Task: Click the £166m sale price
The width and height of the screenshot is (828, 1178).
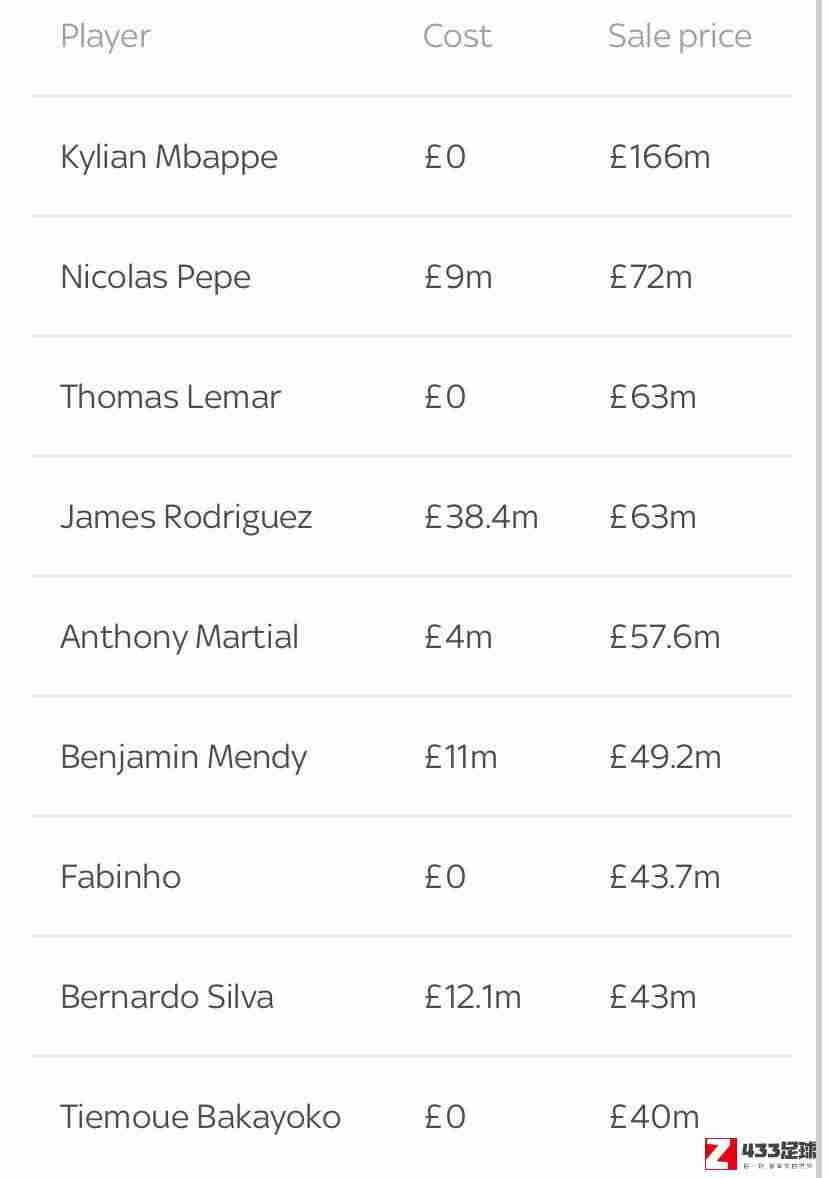Action: pos(660,157)
